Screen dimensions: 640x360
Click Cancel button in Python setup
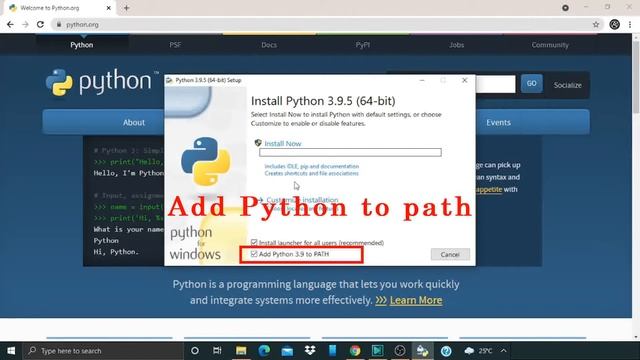(450, 254)
